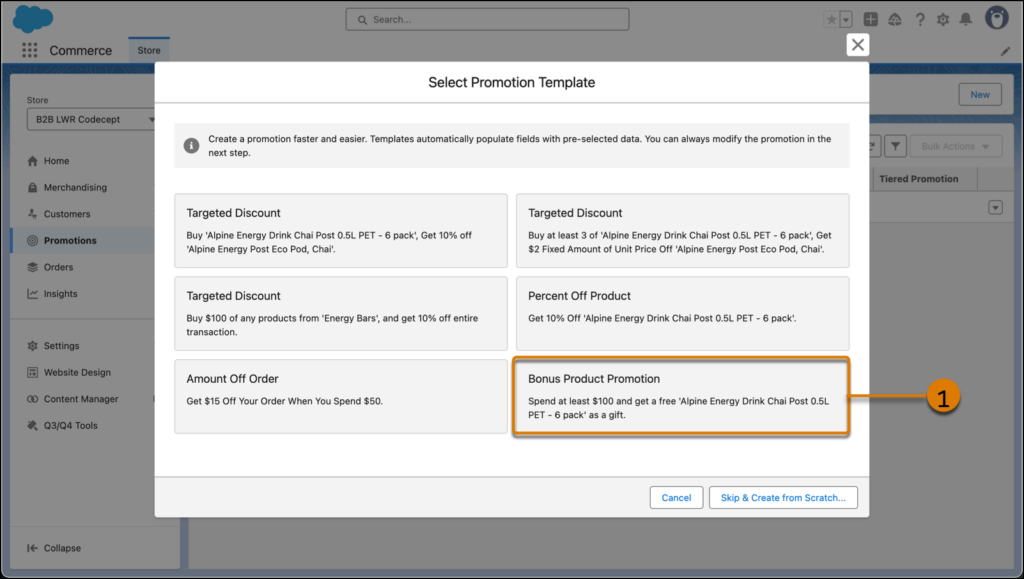
Task: Open the Bulk Actions dropdown
Action: pos(955,146)
